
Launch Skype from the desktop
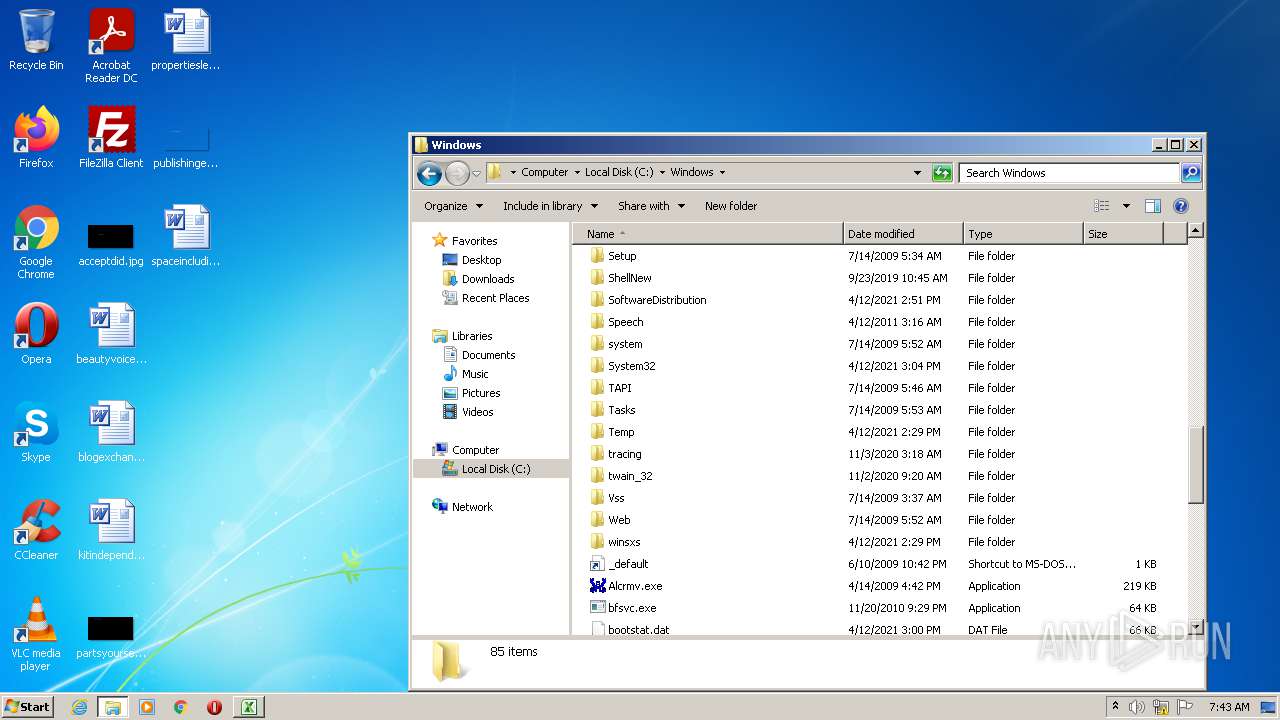[x=36, y=432]
